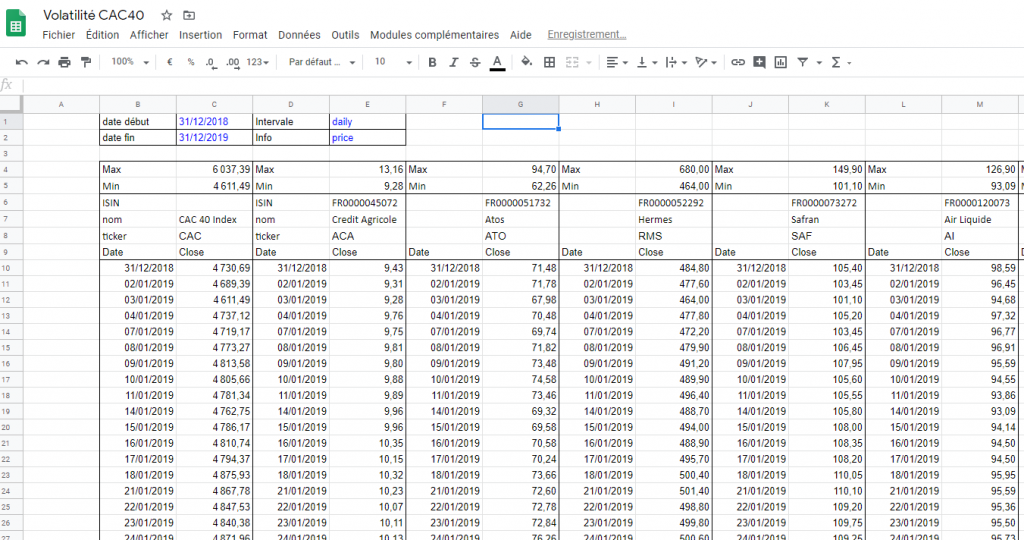Open the Insertion menu
Image resolution: width=1024 pixels, height=540 pixels.
(200, 35)
